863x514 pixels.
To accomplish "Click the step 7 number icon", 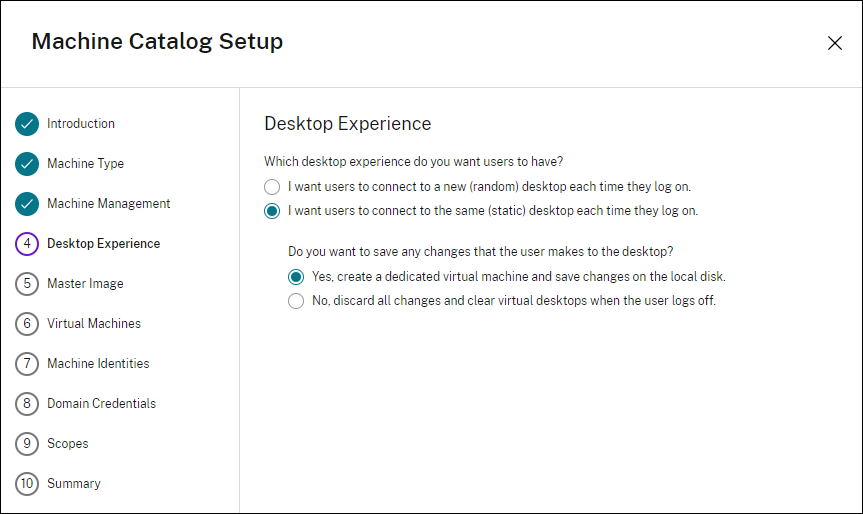I will [x=27, y=364].
